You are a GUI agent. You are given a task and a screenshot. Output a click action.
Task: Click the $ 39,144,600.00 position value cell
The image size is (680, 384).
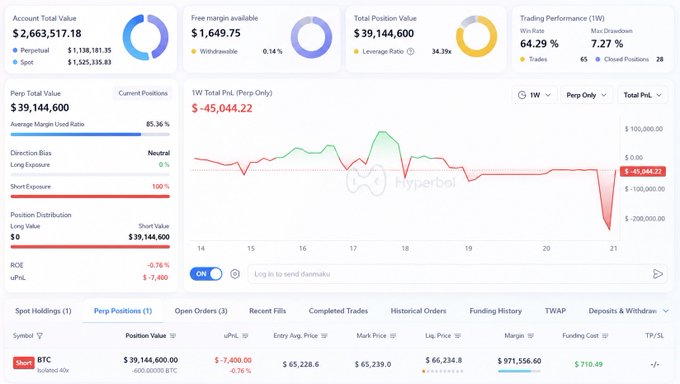pos(150,360)
